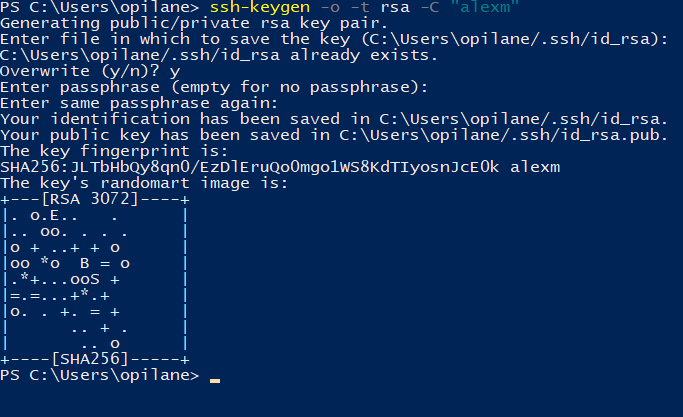Click the 'Overwrite (y/n)?' prompt line

click(90, 71)
